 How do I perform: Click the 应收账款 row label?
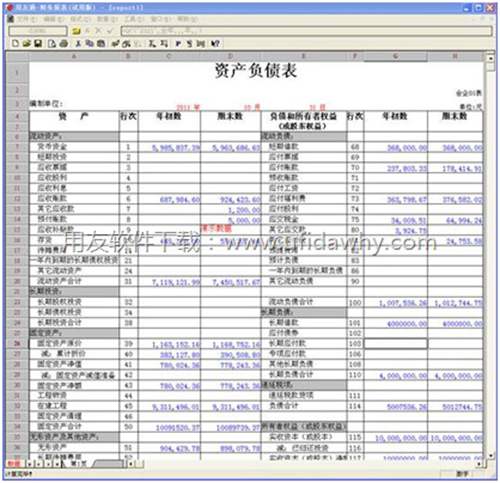pos(52,198)
